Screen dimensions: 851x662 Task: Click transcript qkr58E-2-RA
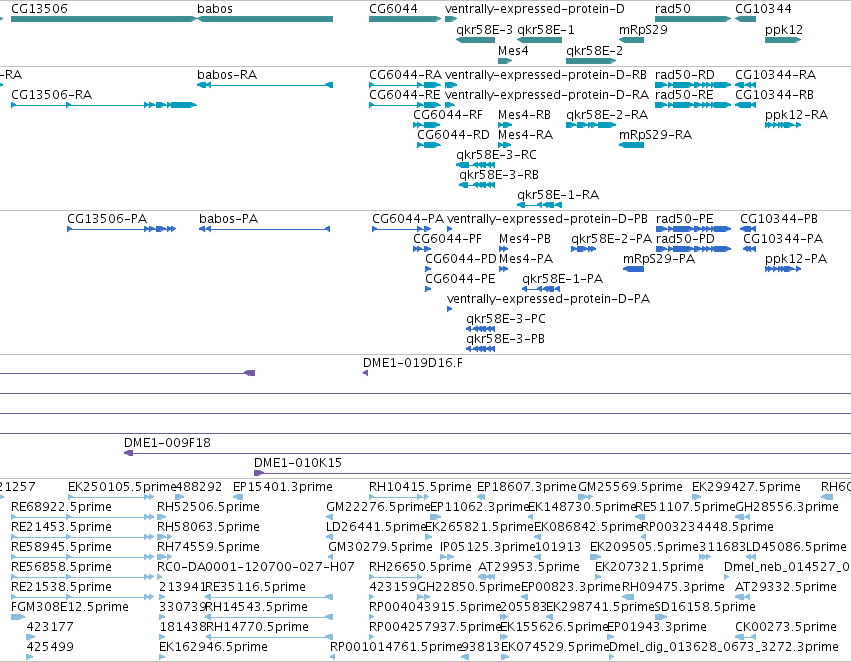coord(590,125)
